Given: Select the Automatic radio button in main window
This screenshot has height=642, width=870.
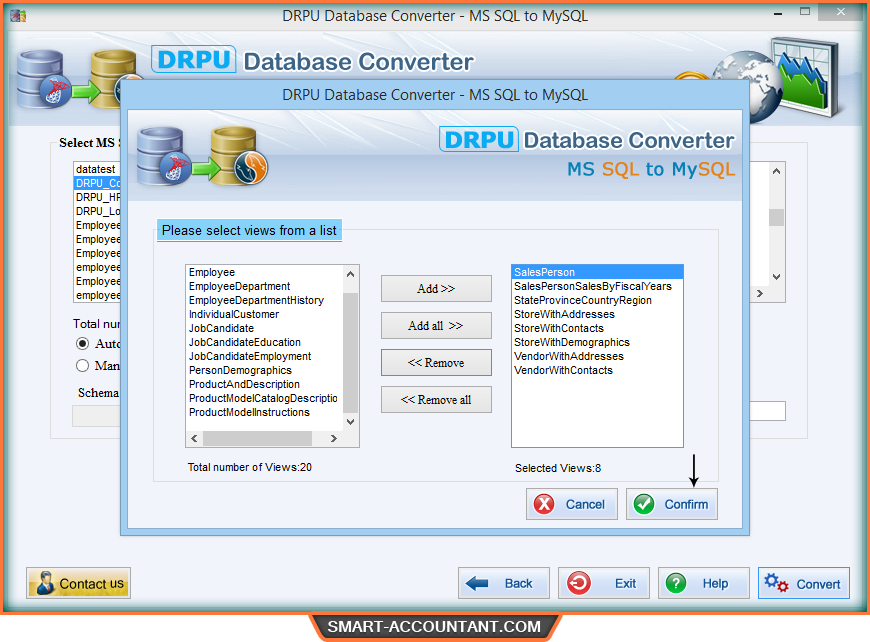Looking at the screenshot, I should point(82,343).
